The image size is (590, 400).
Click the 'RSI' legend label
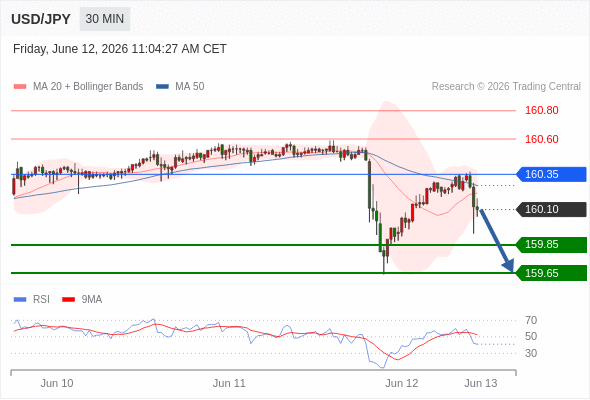pos(41,300)
